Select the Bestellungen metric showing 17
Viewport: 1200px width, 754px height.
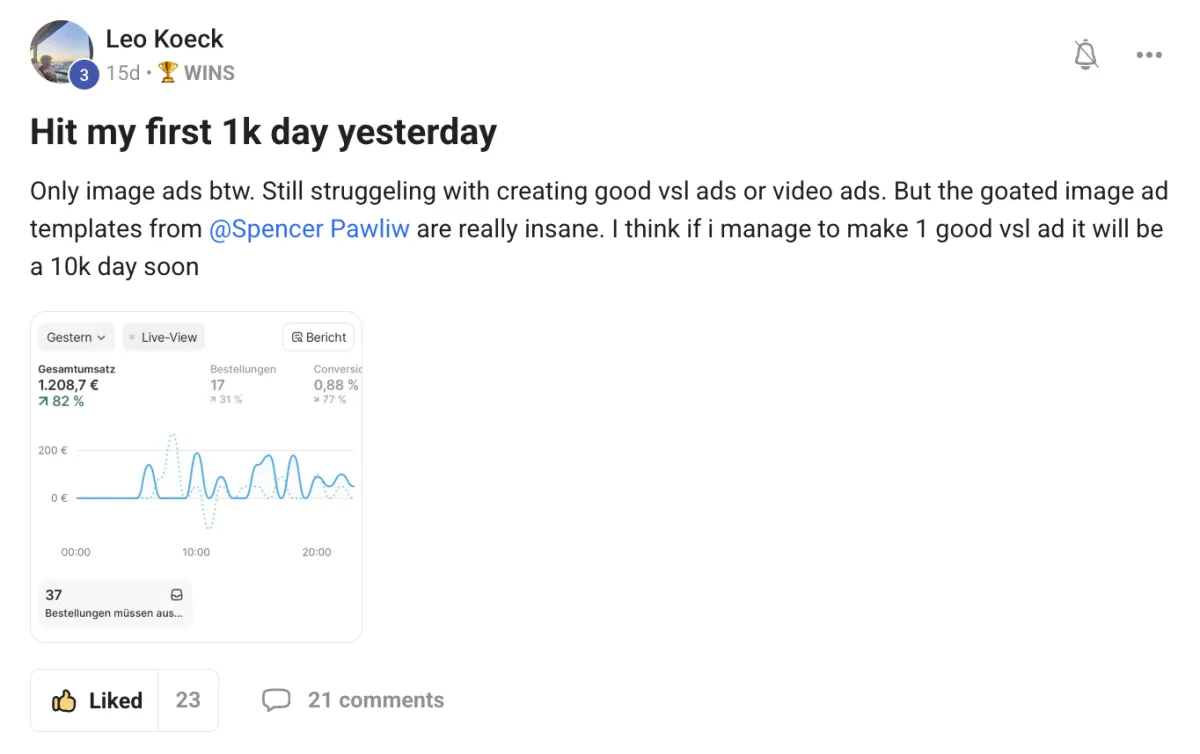coord(242,384)
